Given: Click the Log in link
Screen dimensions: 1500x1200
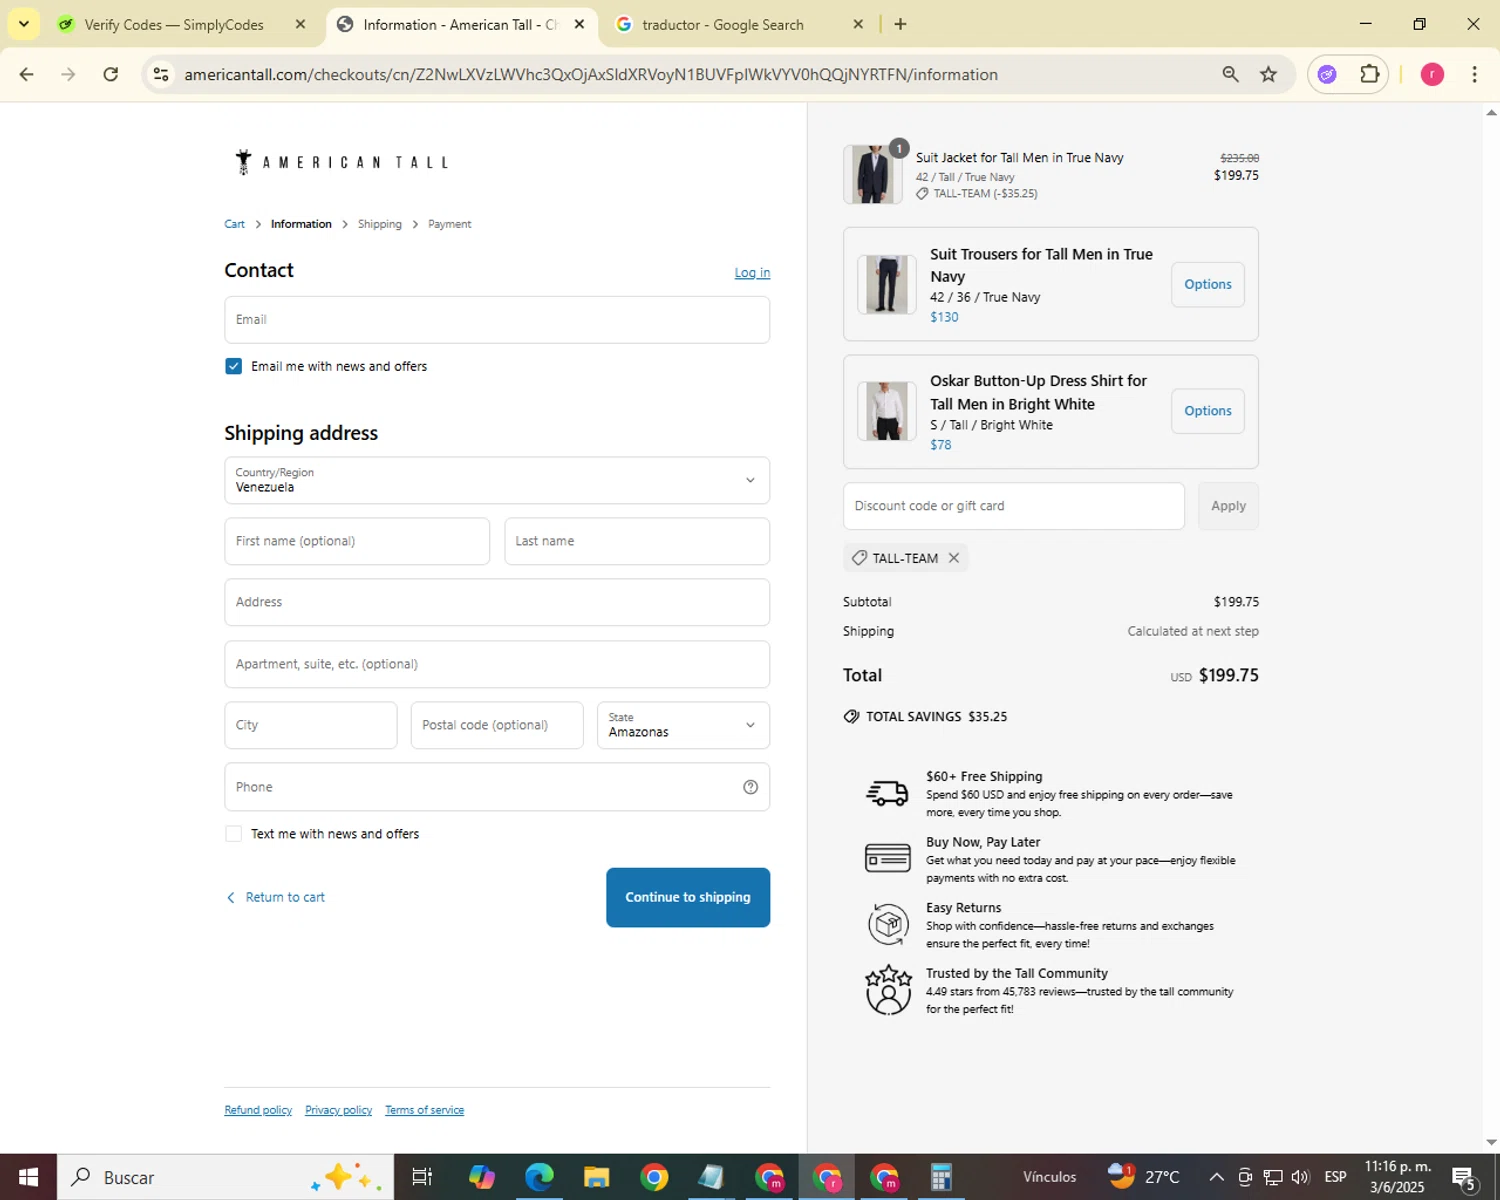Looking at the screenshot, I should tap(752, 272).
